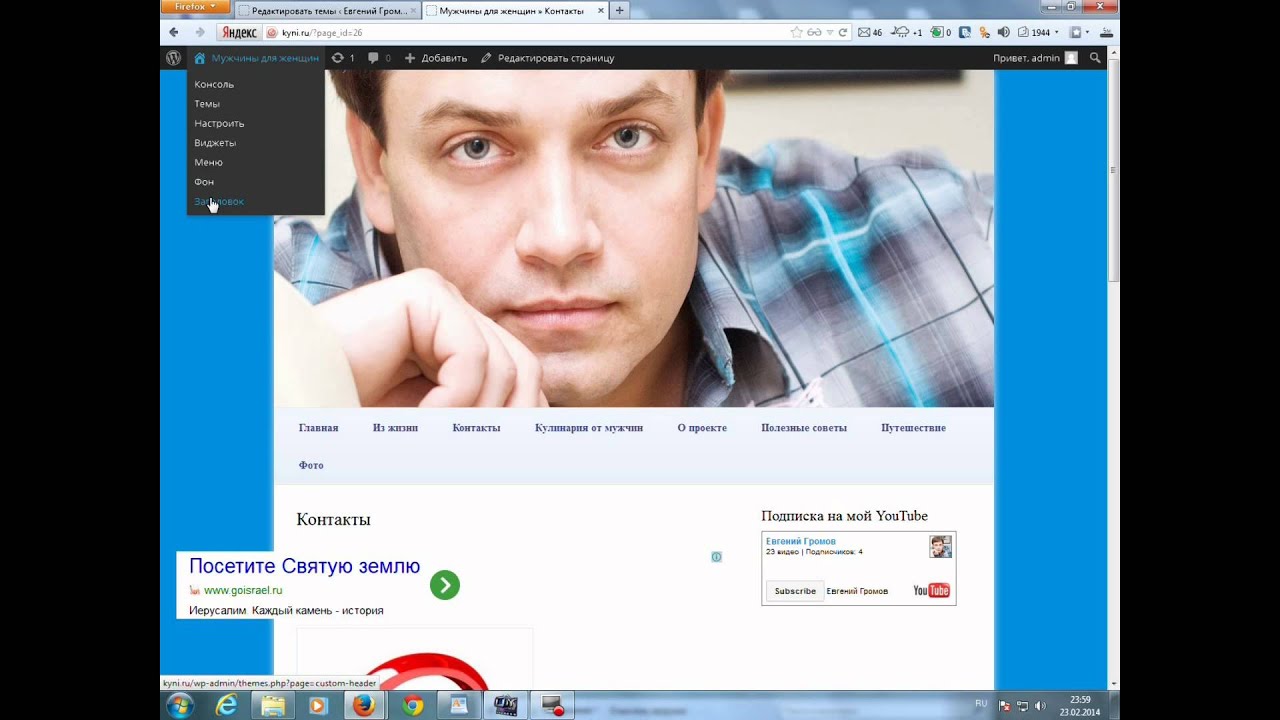Open the Посетите Святую землю ad headline
1280x720 pixels.
304,566
